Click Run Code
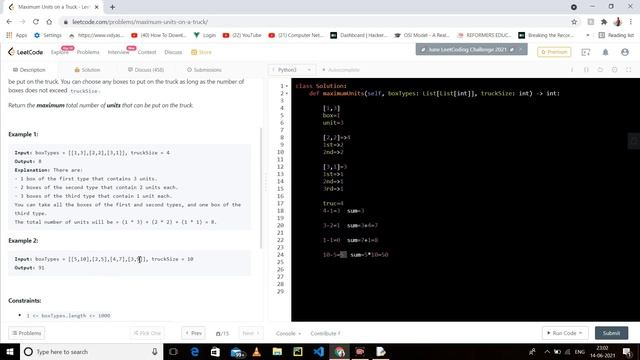Screen dimensions: 640x360 564,333
